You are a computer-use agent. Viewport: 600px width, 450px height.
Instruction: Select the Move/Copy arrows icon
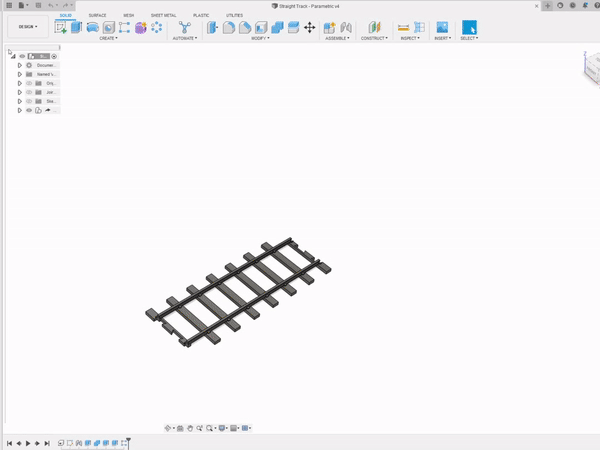coord(310,28)
